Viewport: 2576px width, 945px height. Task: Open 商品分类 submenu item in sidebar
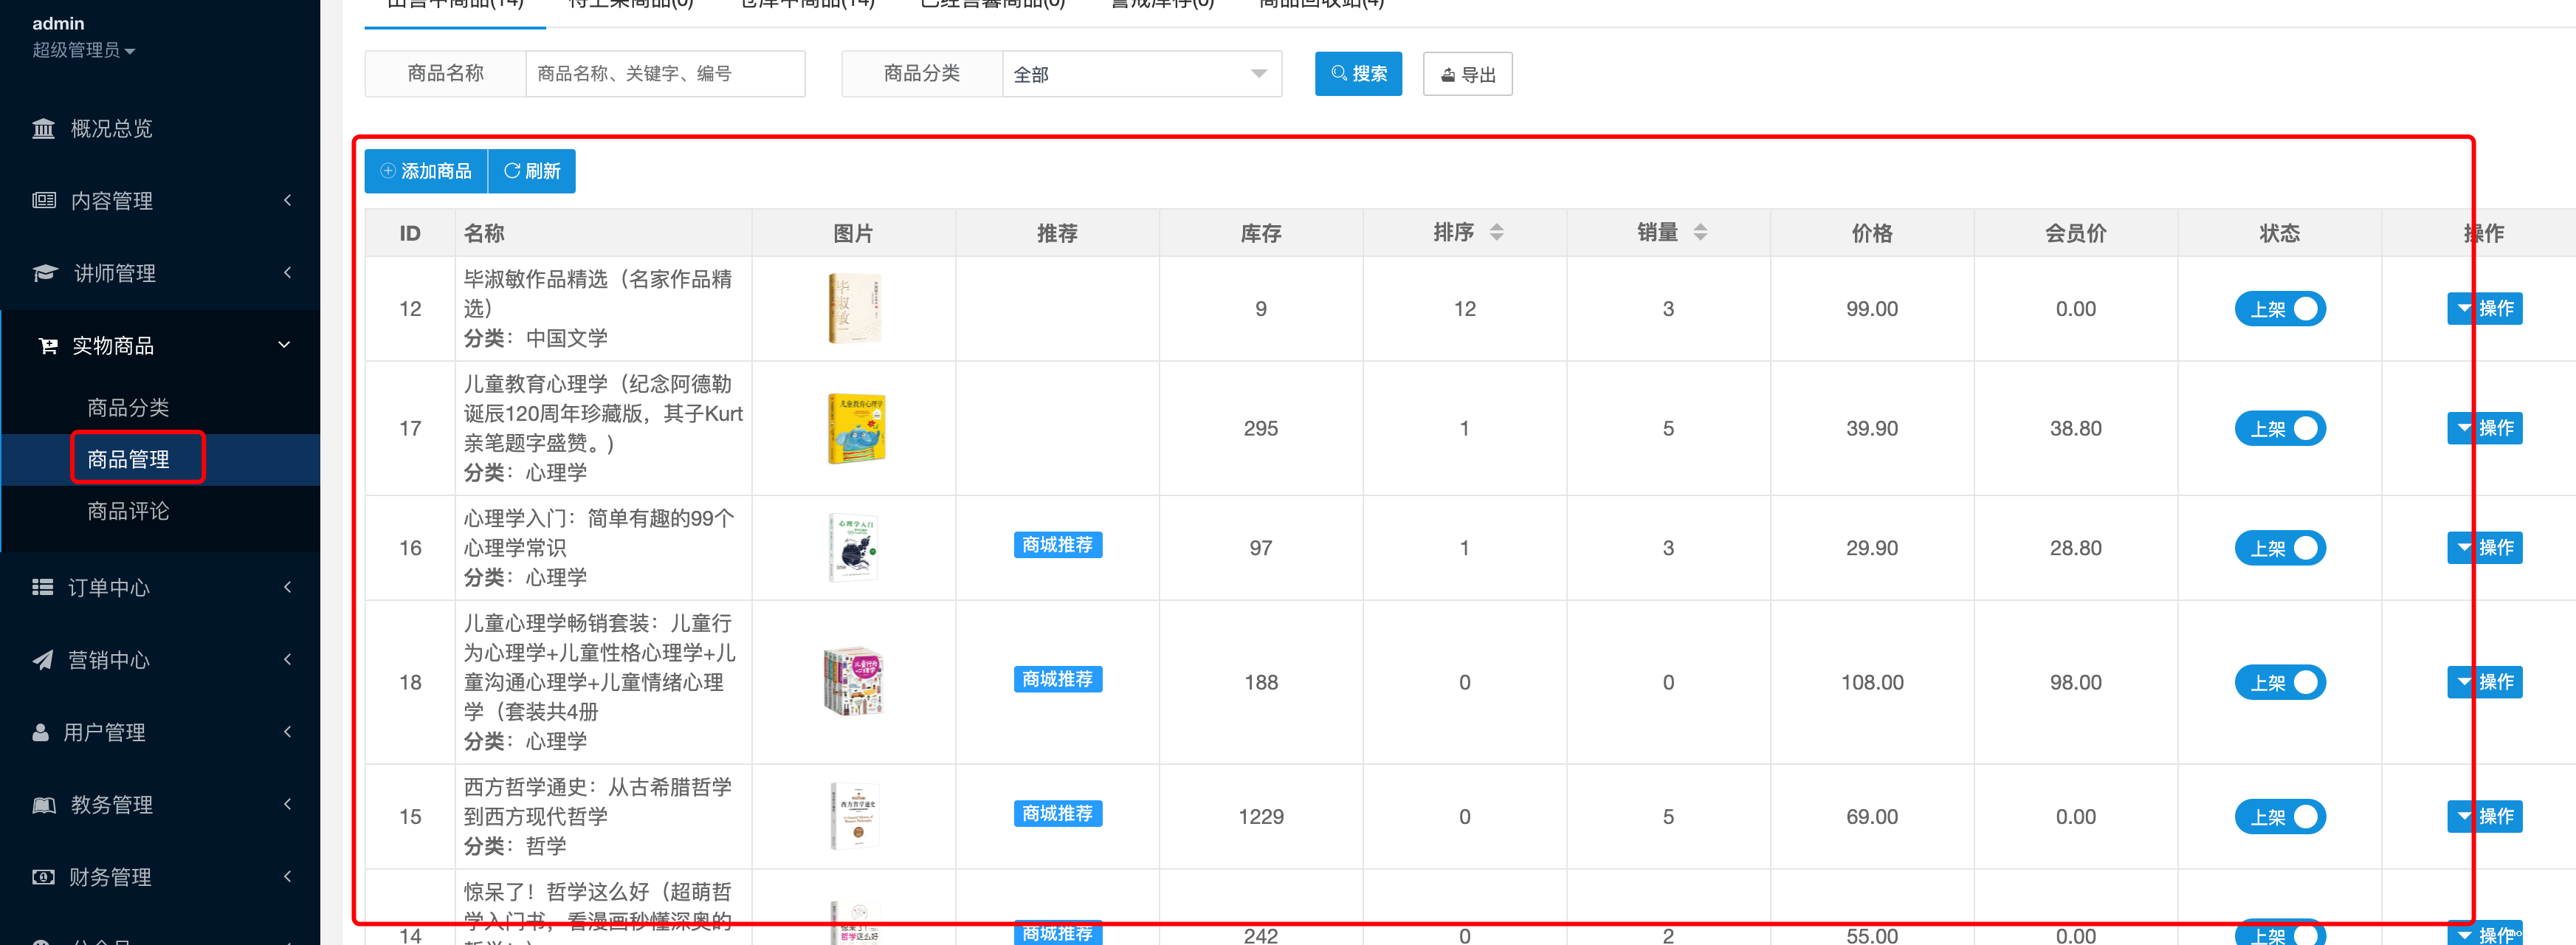(128, 407)
